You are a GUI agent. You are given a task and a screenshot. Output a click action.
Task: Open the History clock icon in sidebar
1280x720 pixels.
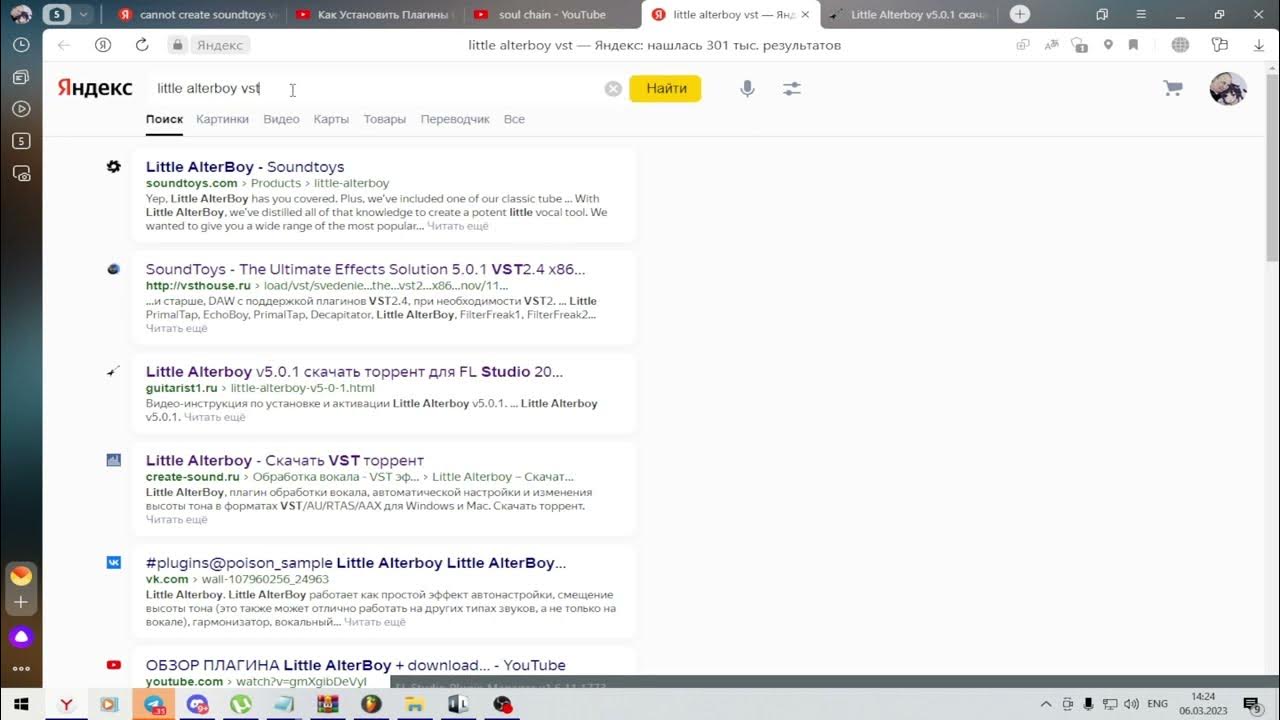[21, 45]
